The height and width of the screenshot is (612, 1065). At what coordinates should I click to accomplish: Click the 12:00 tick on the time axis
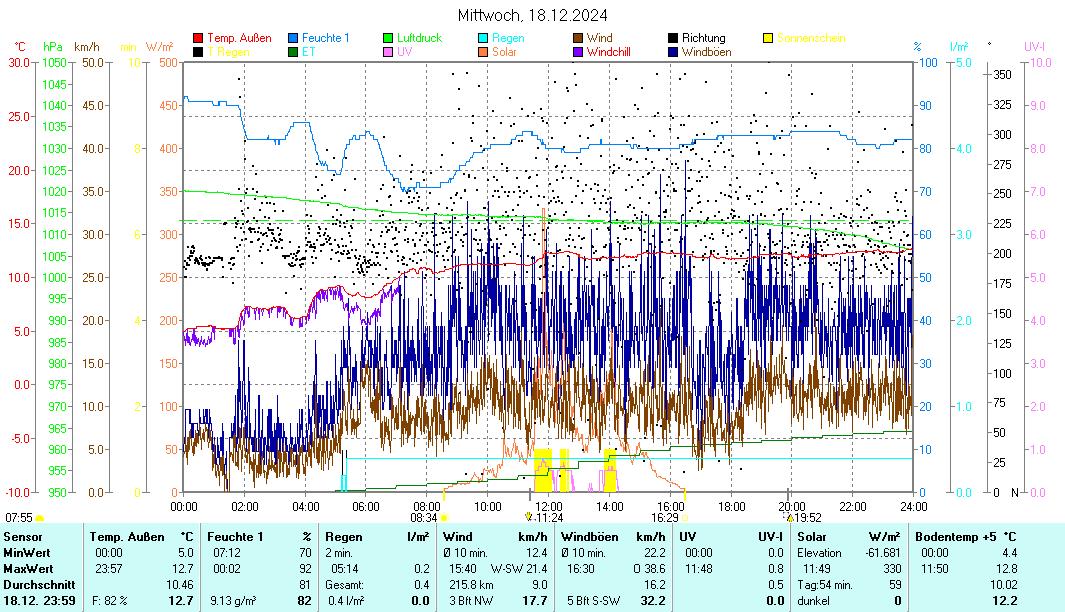coord(548,506)
